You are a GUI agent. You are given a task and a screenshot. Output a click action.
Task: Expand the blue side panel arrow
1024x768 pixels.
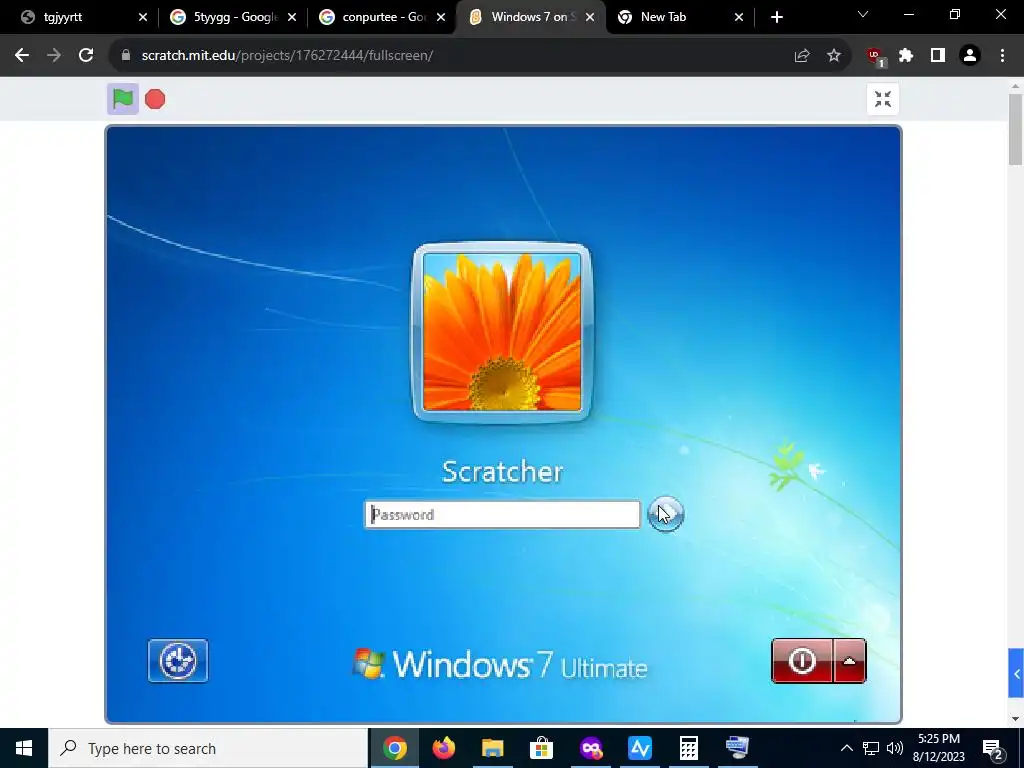pos(1016,673)
